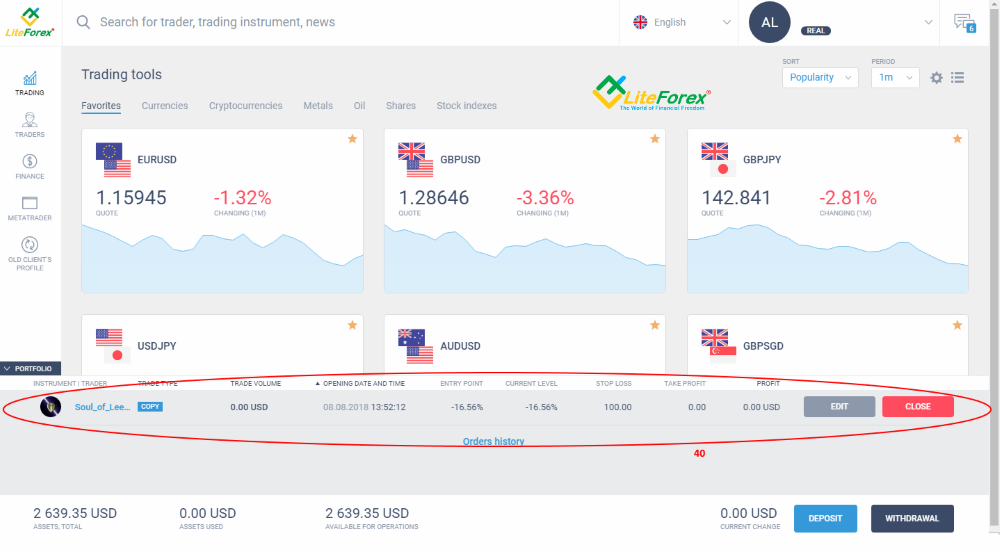Click the search magnifier icon

point(83,22)
